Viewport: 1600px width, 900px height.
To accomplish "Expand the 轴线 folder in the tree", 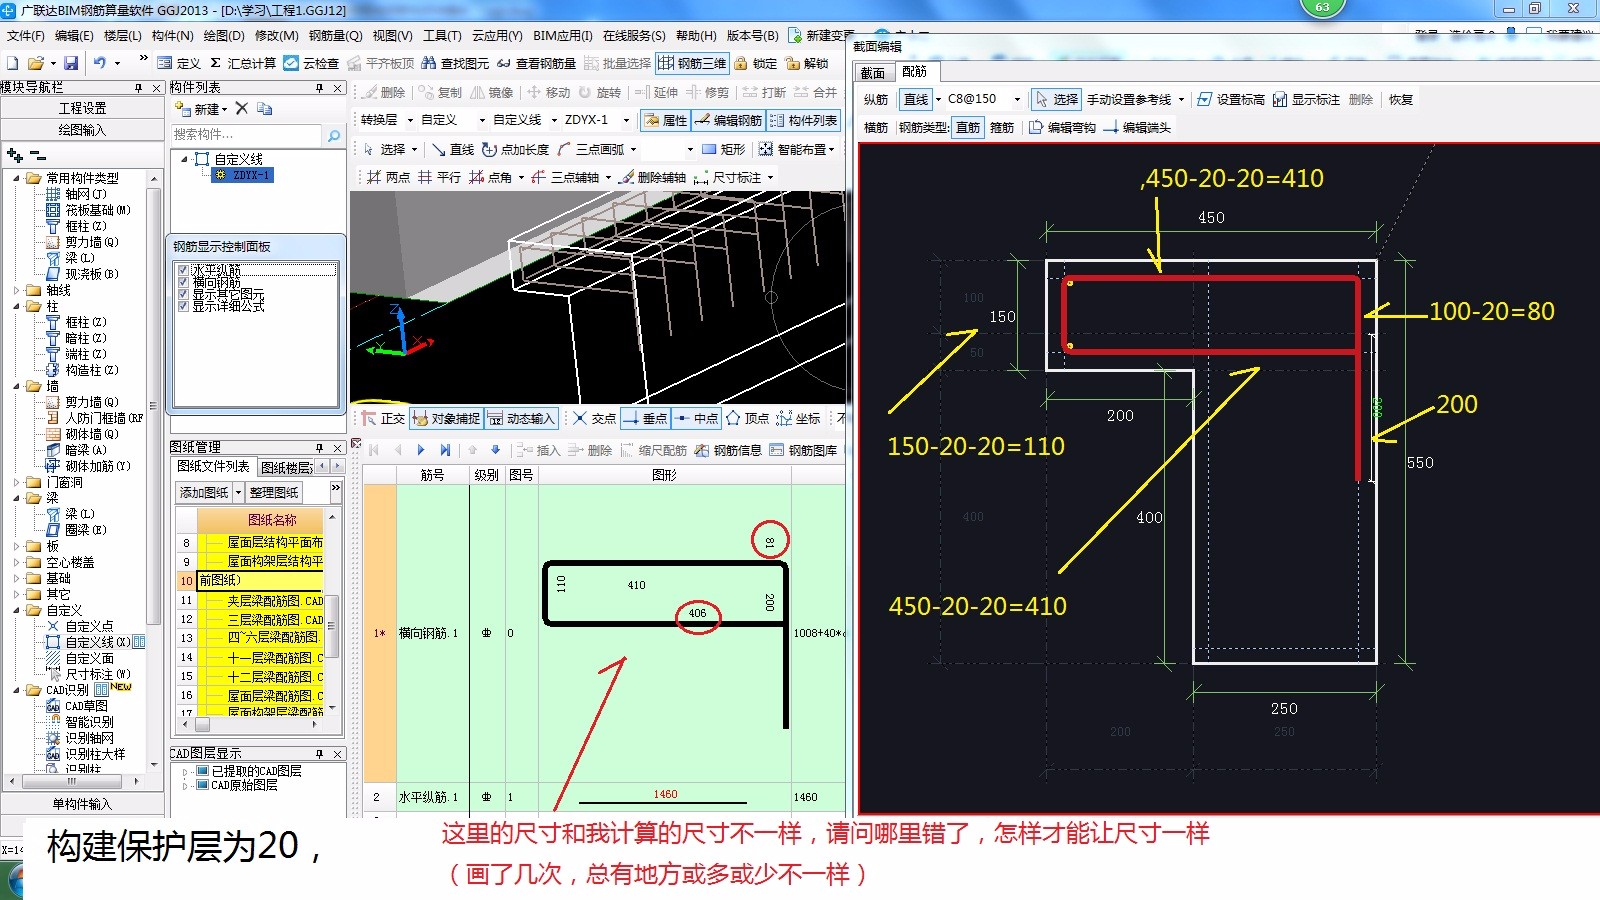I will 17,290.
